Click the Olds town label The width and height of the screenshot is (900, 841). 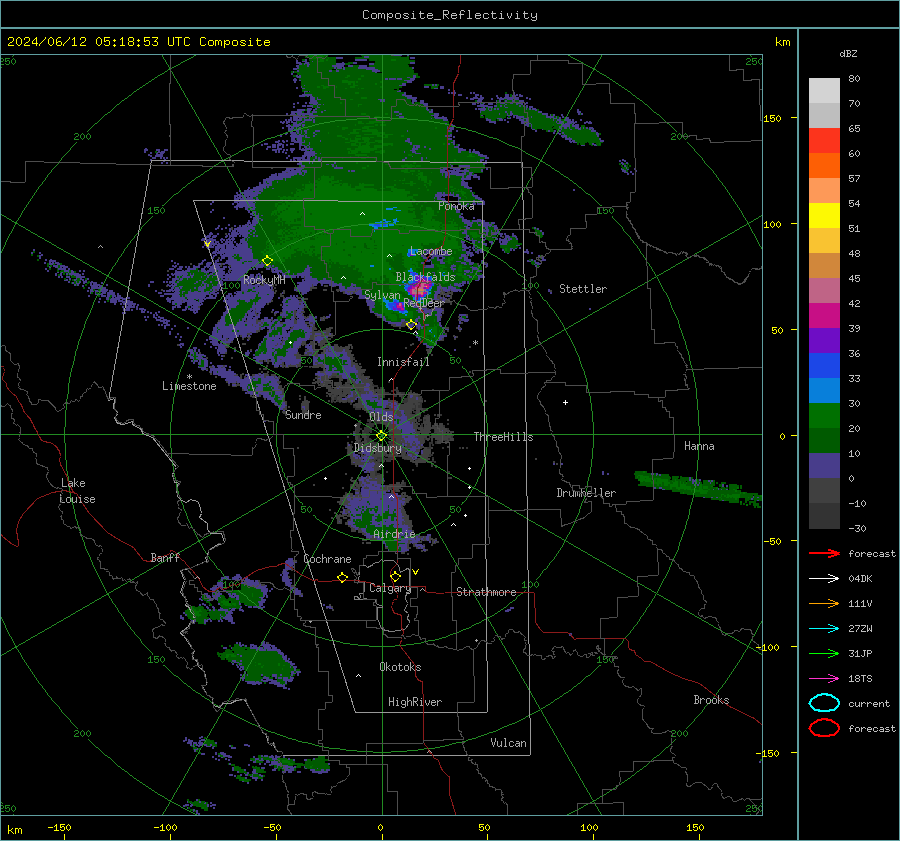coord(381,416)
